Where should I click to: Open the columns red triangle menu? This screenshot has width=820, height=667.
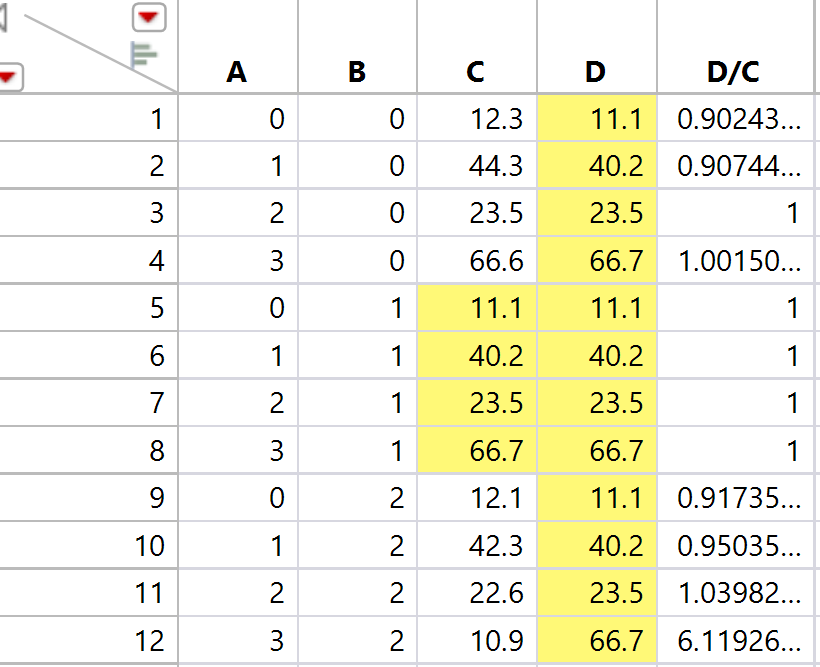coord(149,17)
